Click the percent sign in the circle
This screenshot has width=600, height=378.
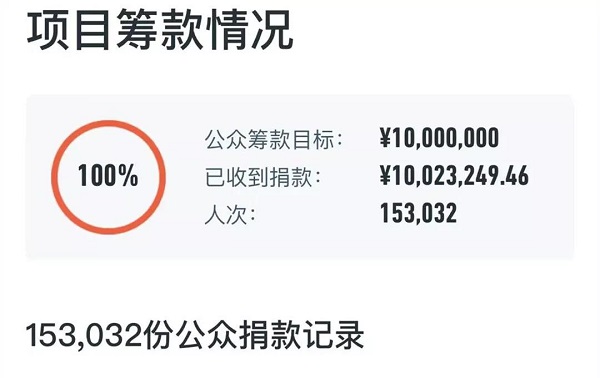click(x=128, y=176)
